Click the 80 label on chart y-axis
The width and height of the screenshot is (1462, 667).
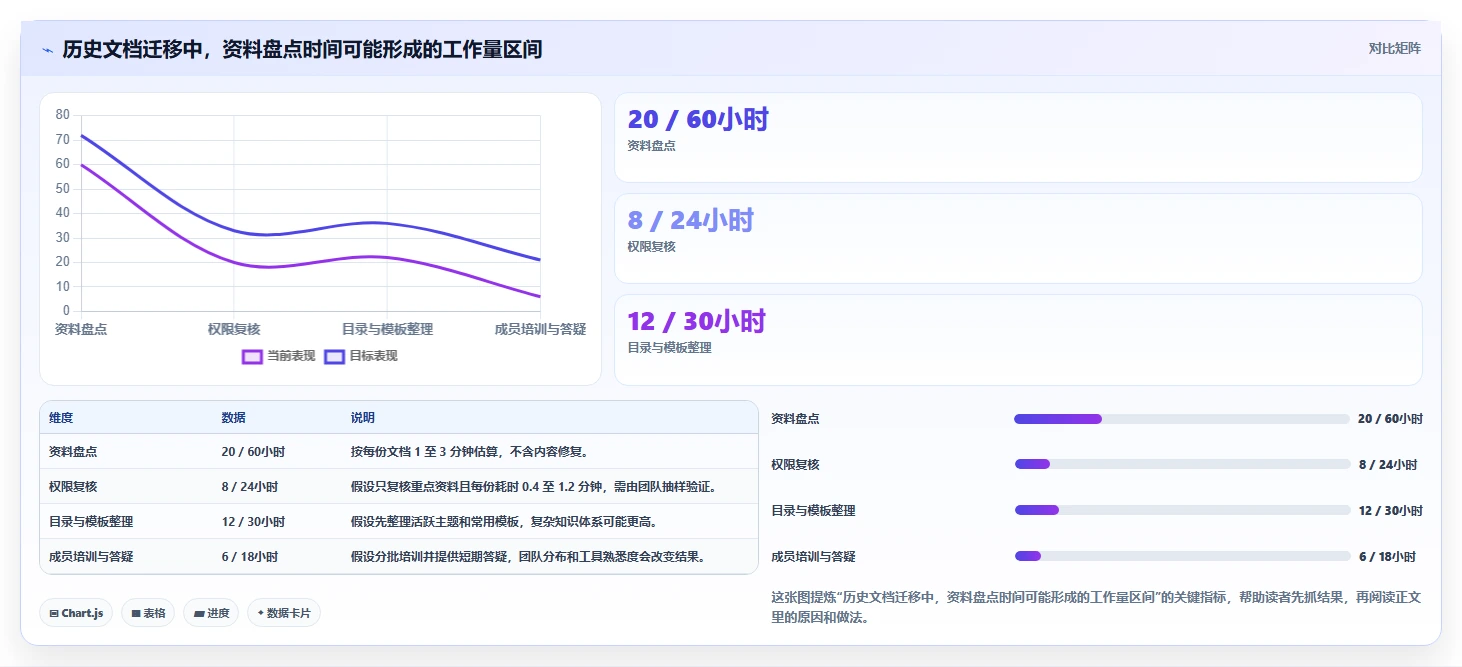(x=63, y=115)
